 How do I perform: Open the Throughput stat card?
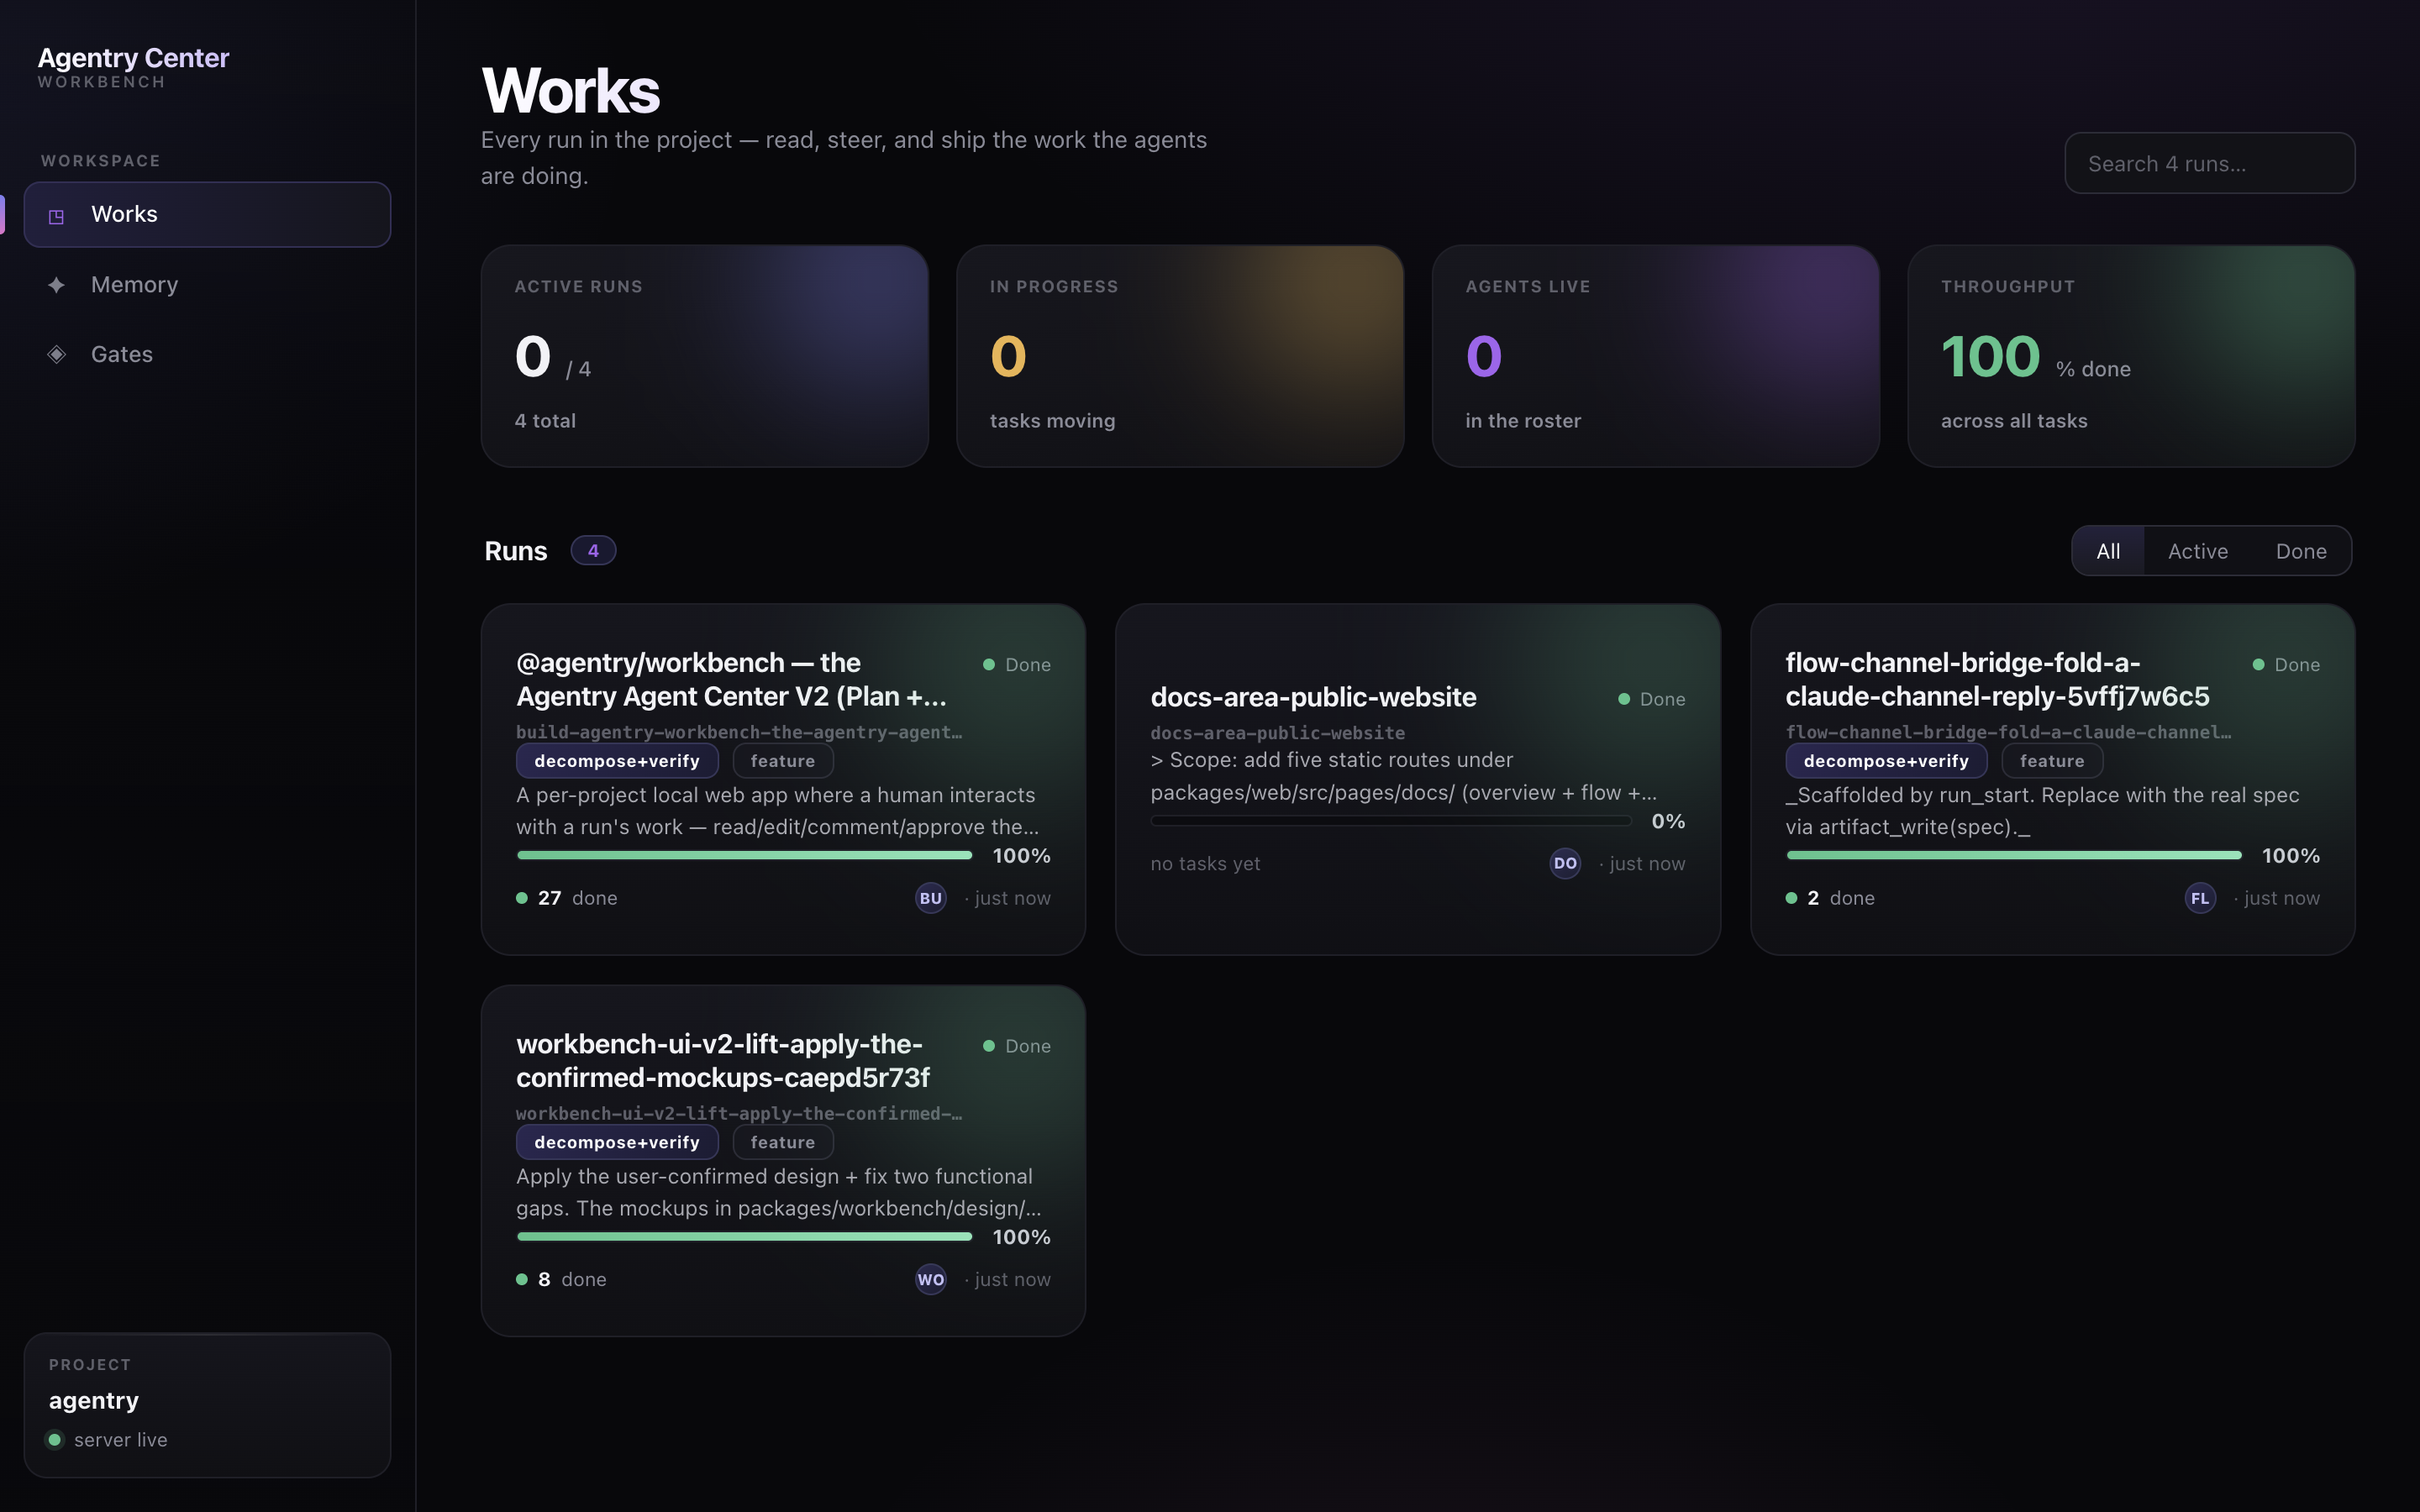coord(2131,356)
